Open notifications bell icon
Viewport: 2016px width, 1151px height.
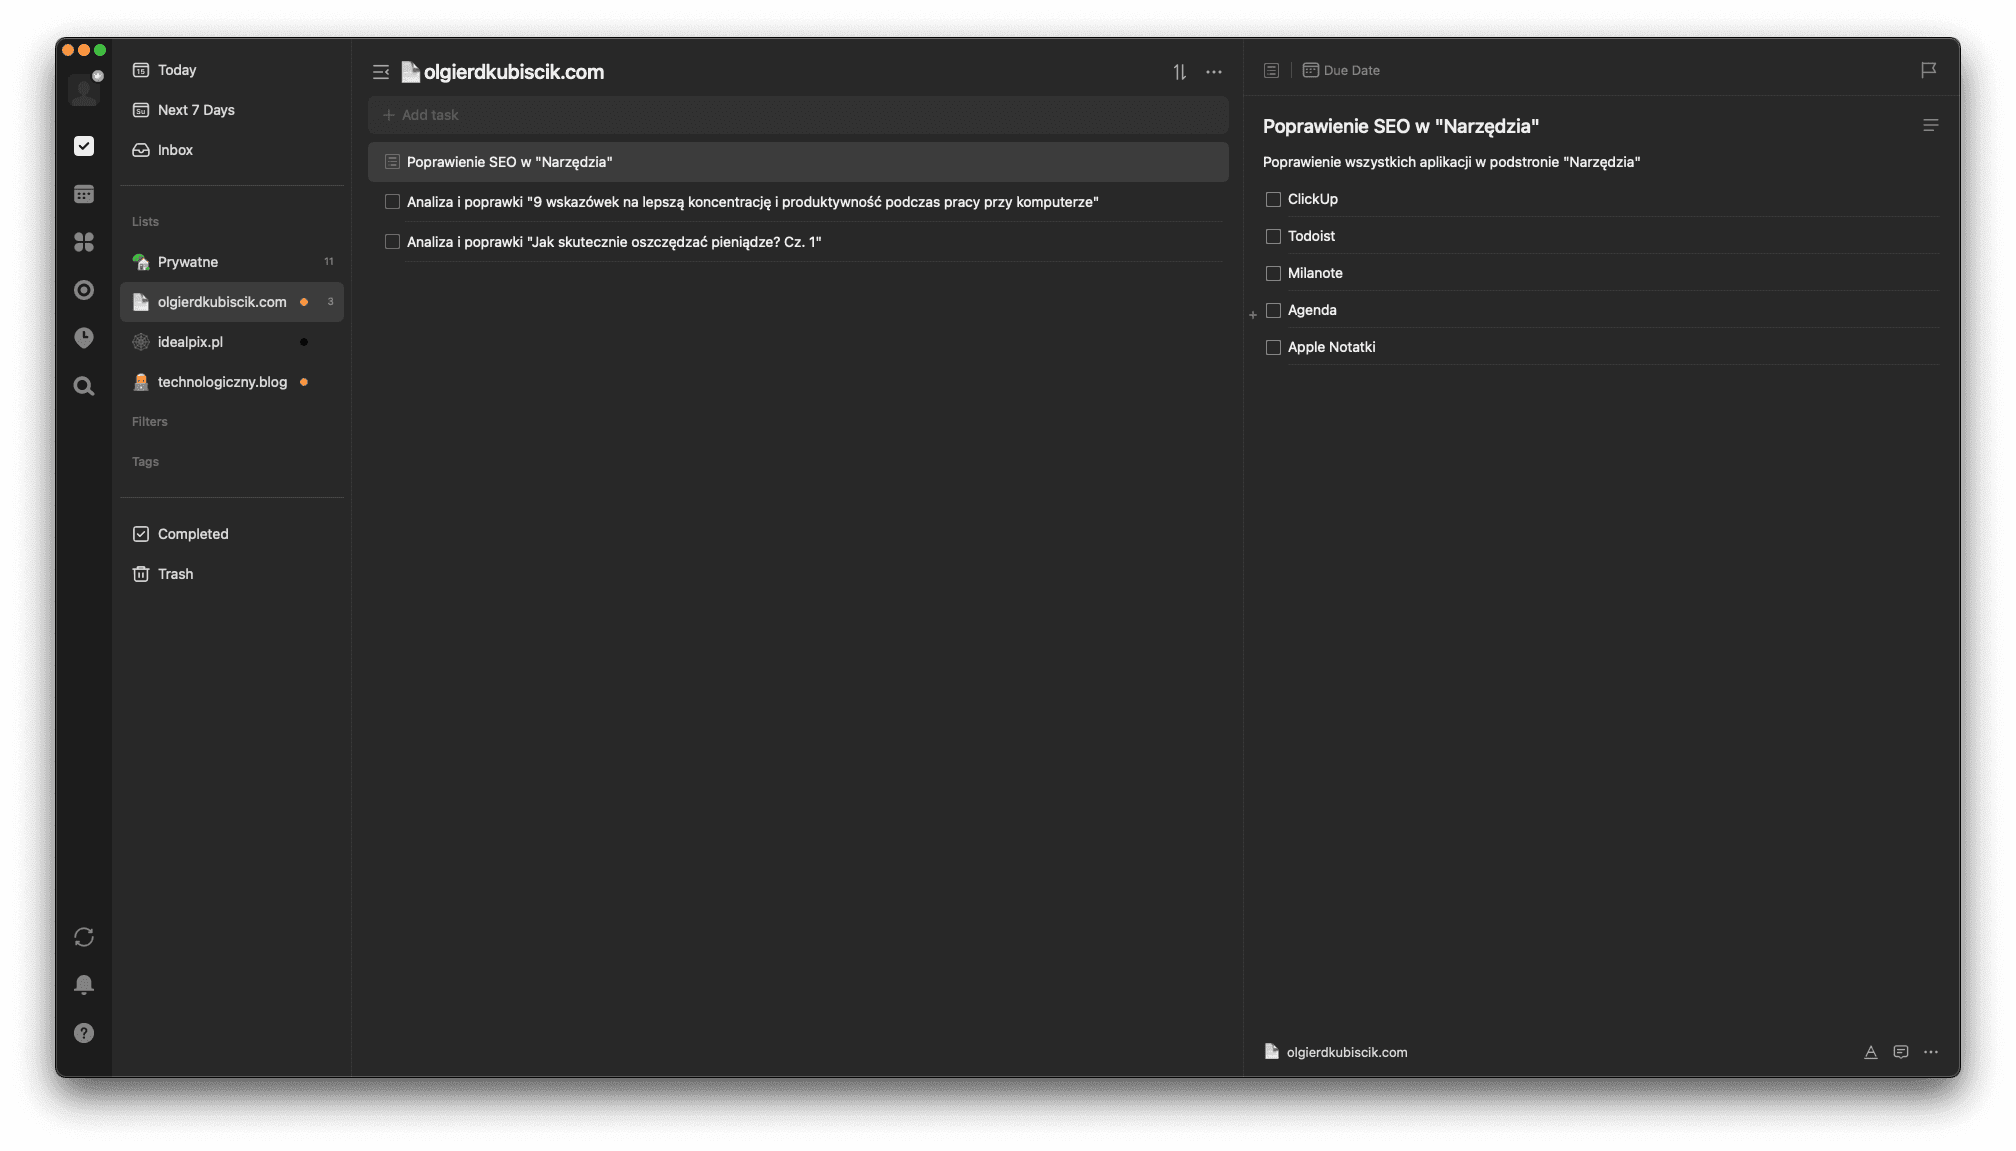tap(84, 985)
